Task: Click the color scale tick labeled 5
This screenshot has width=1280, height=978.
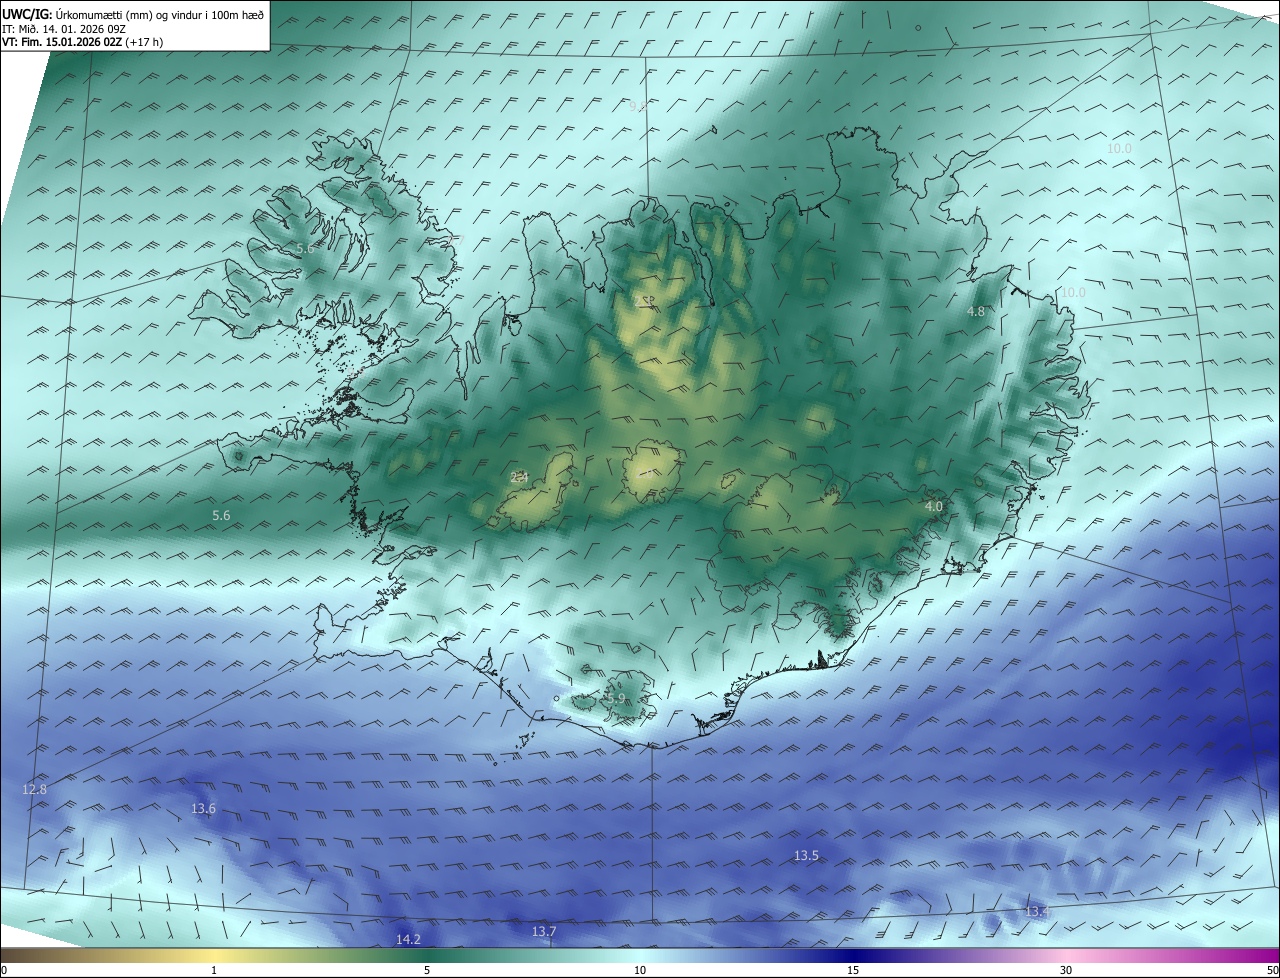Action: click(427, 971)
